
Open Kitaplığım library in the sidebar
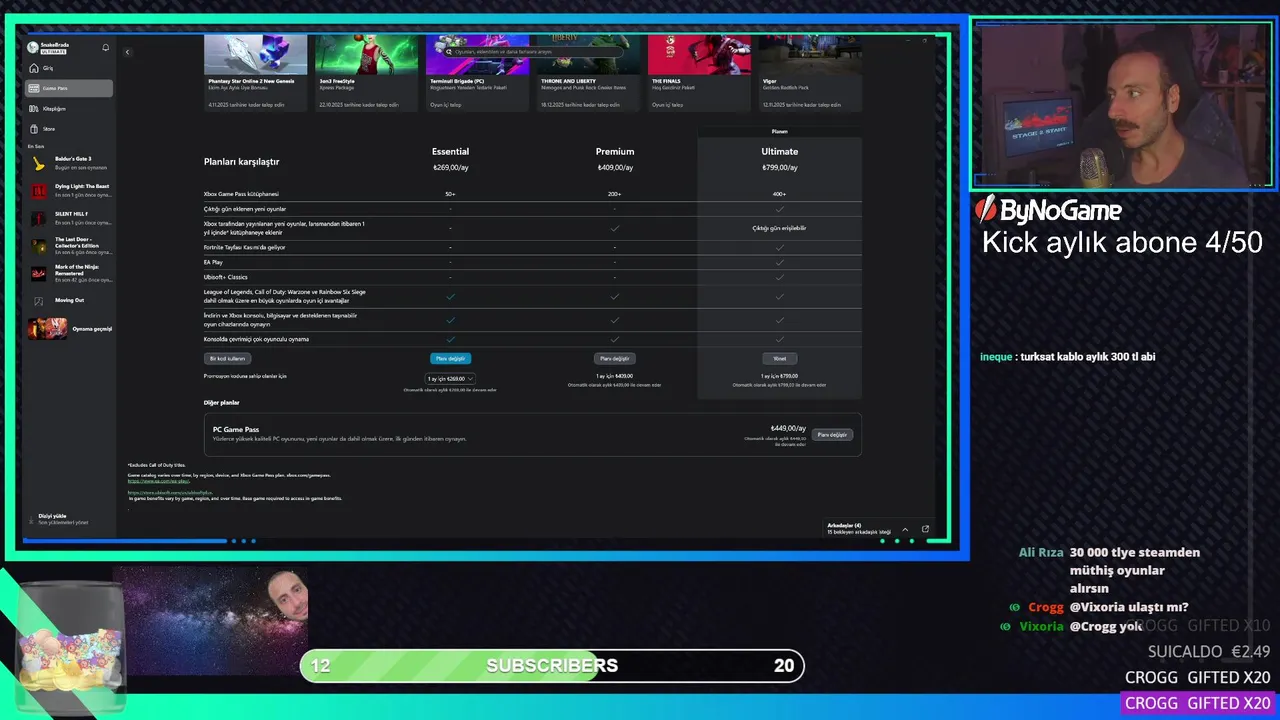pos(69,108)
